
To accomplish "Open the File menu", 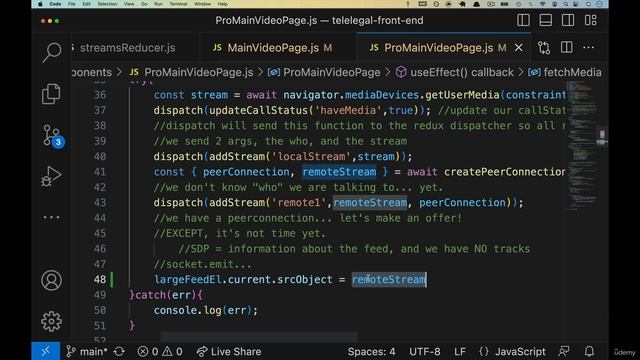I will pyautogui.click(x=72, y=4).
